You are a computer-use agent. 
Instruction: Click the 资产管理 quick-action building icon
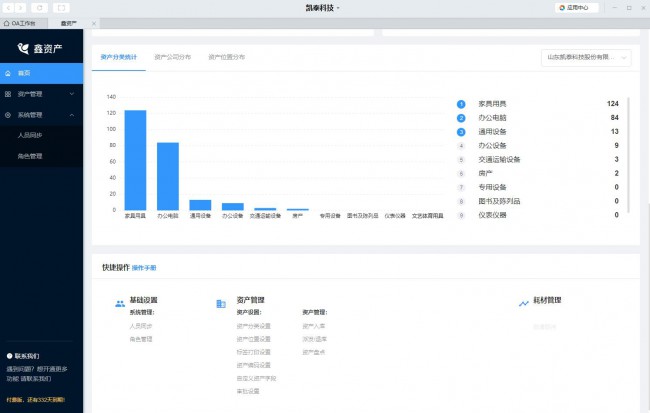(x=220, y=302)
